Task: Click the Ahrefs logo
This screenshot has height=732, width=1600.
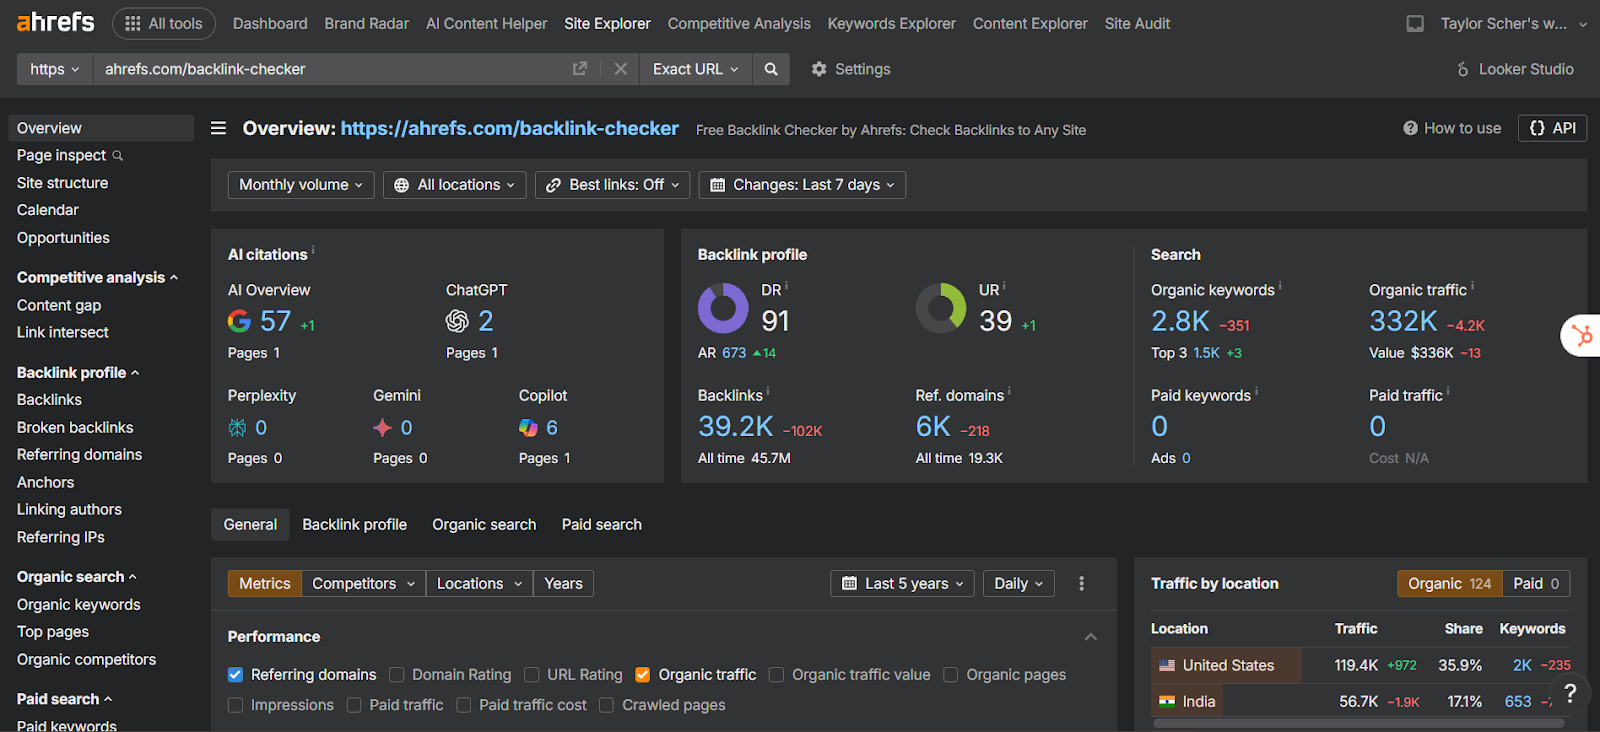Action: tap(55, 22)
